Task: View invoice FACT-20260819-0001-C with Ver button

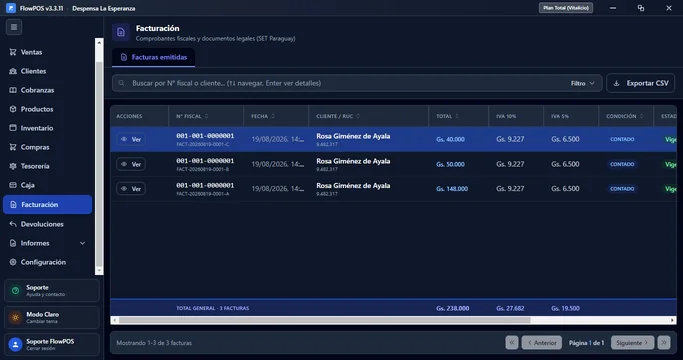Action: pos(131,139)
